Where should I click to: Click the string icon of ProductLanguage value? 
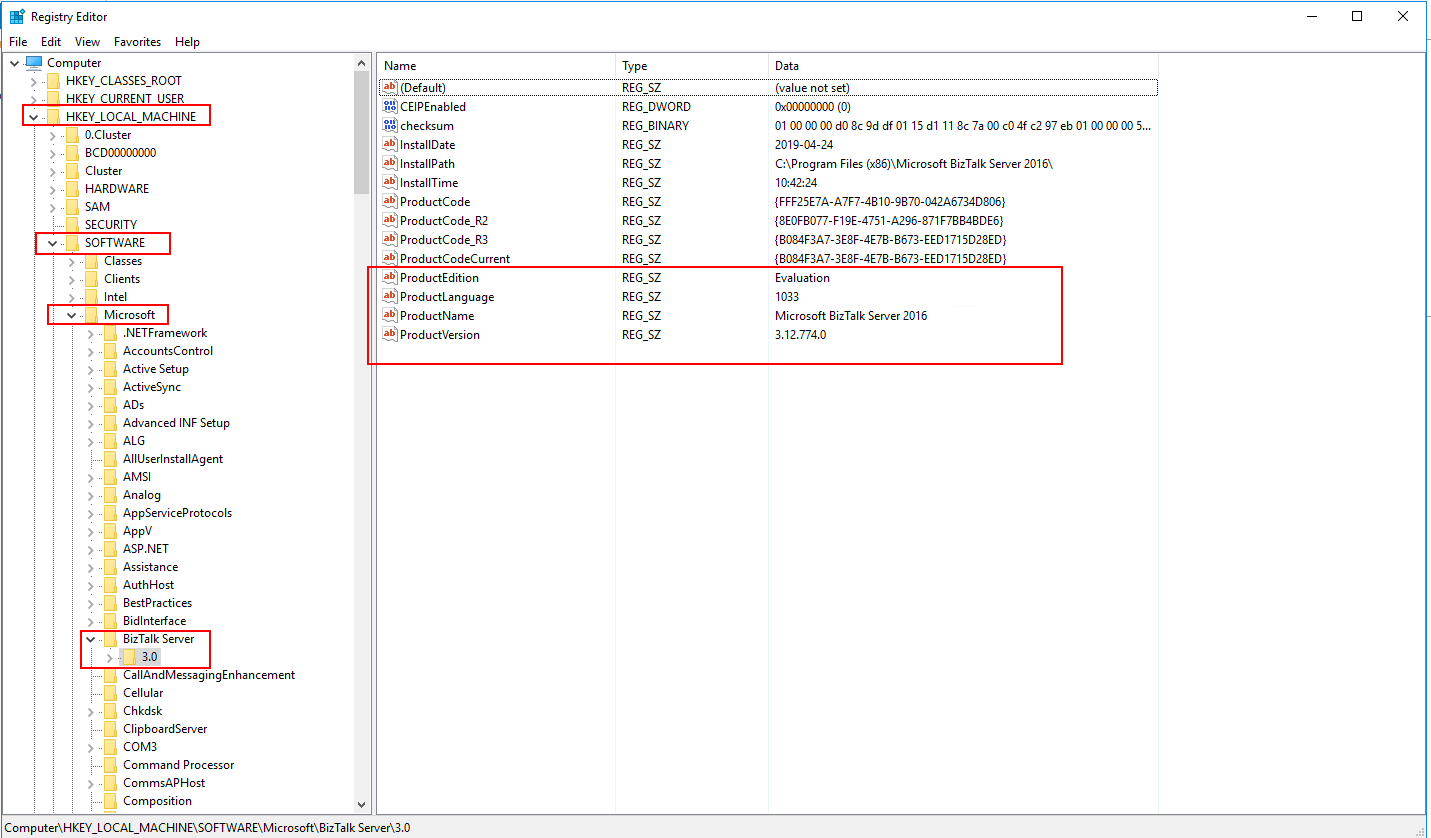click(390, 297)
